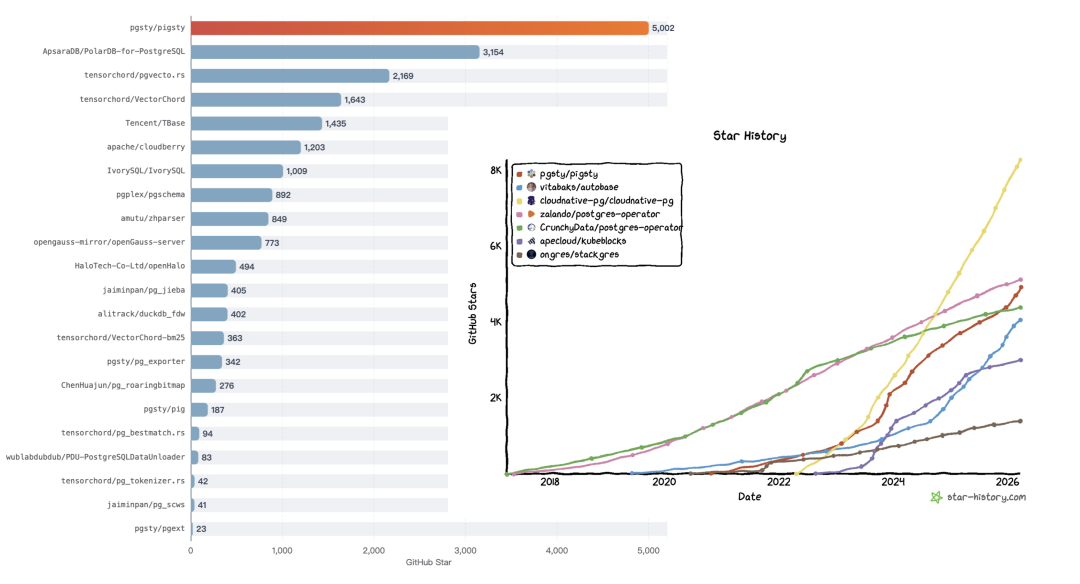Click the orange pgsty/pigsty bar

click(x=419, y=28)
